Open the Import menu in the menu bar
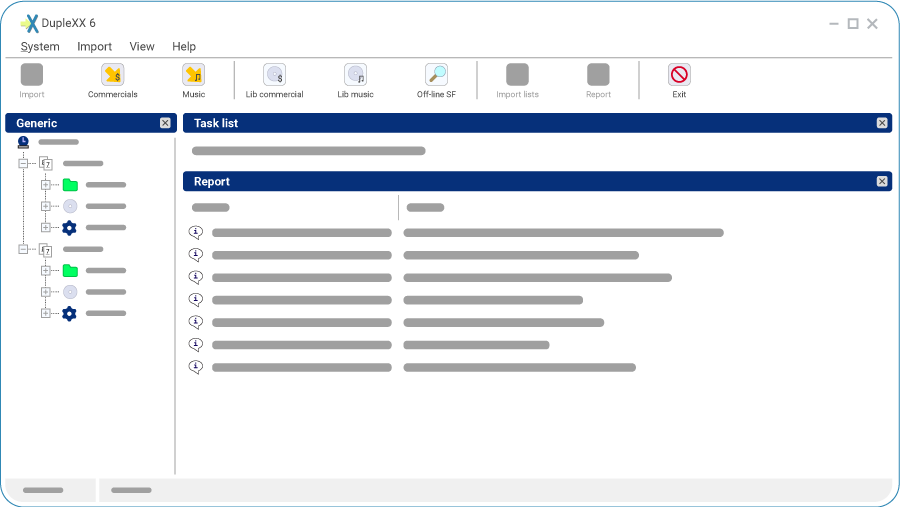This screenshot has width=900, height=507. (x=94, y=47)
